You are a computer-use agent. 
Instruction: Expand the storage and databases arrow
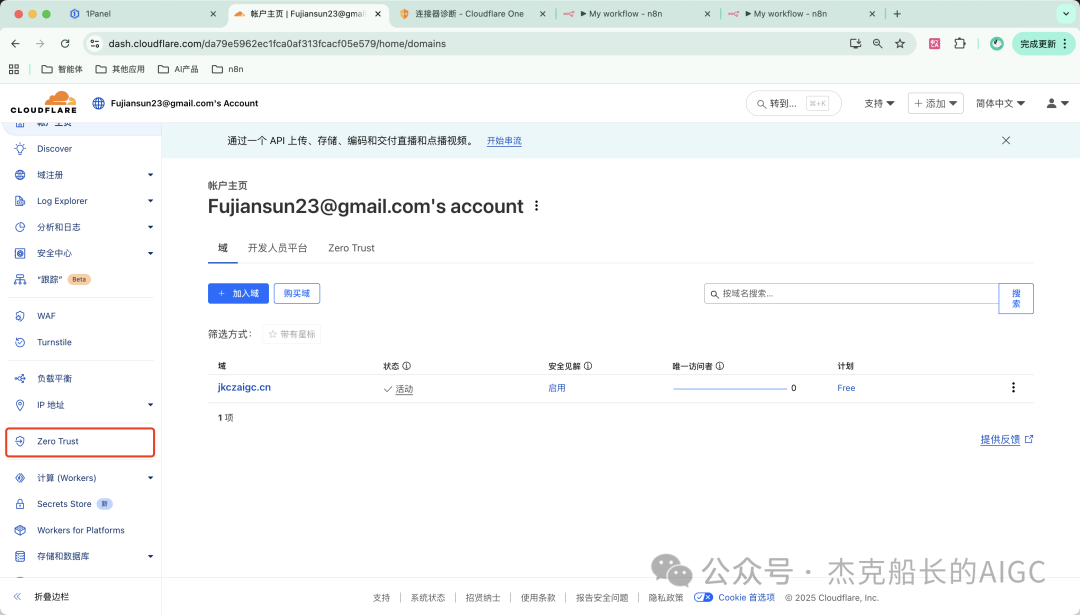pos(150,556)
